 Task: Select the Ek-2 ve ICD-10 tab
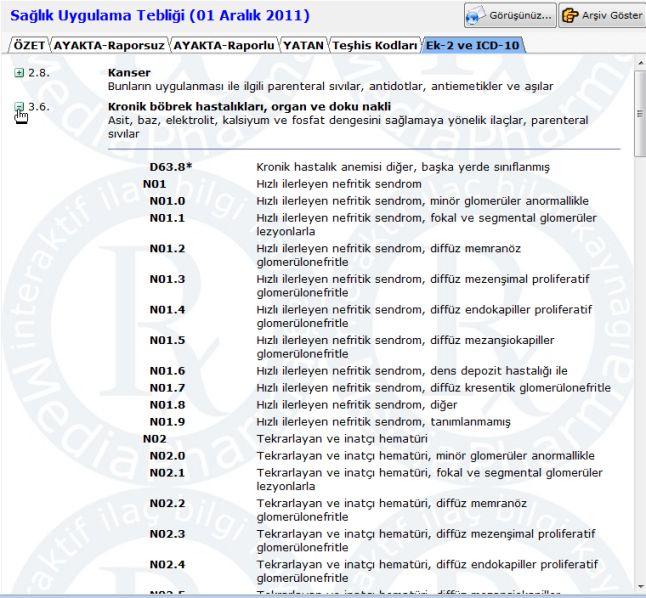tap(473, 45)
